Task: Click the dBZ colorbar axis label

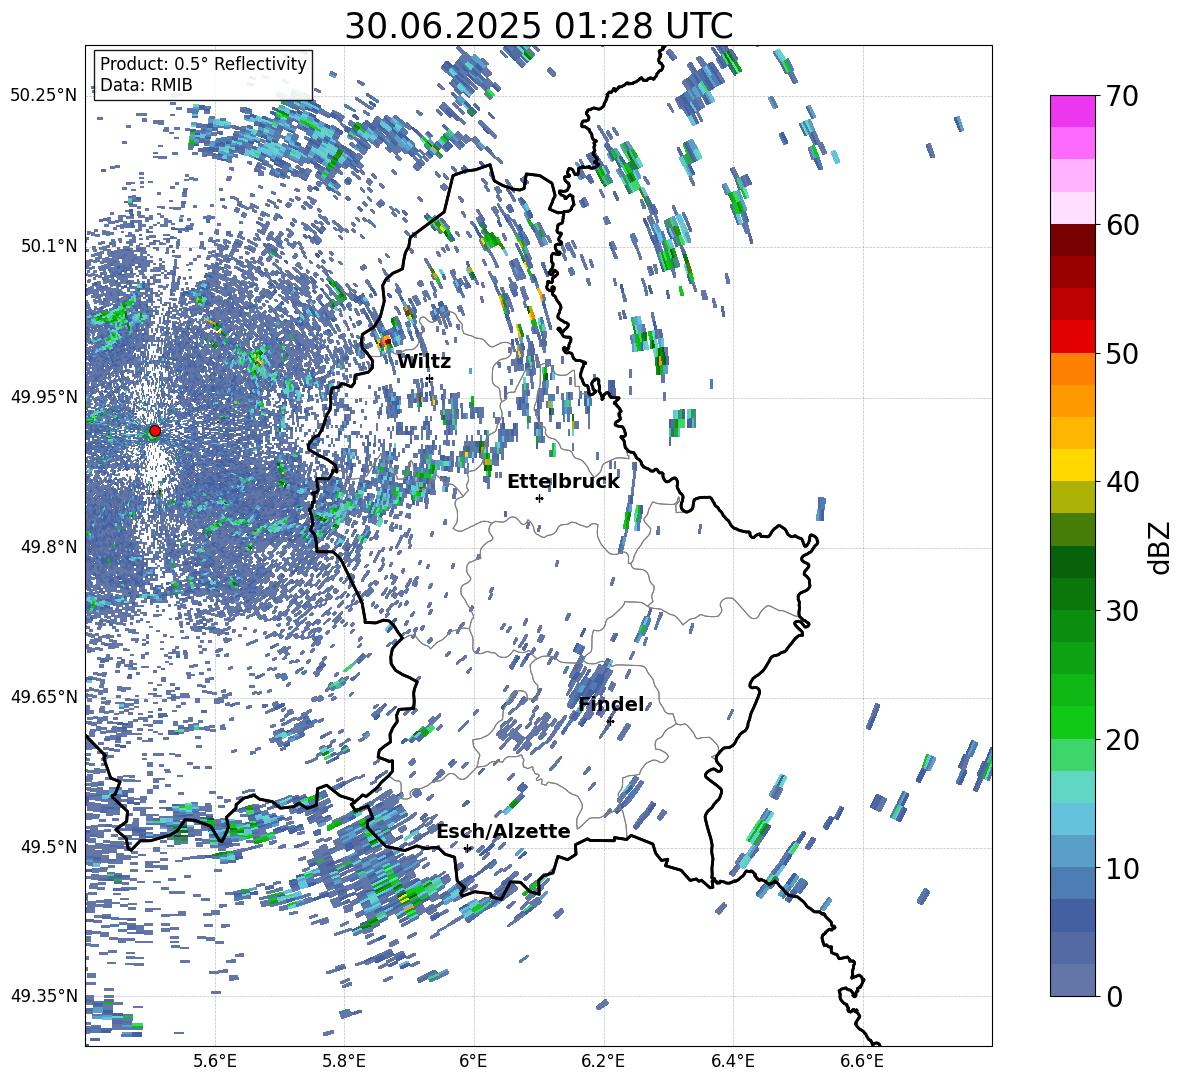Action: coord(1160,547)
